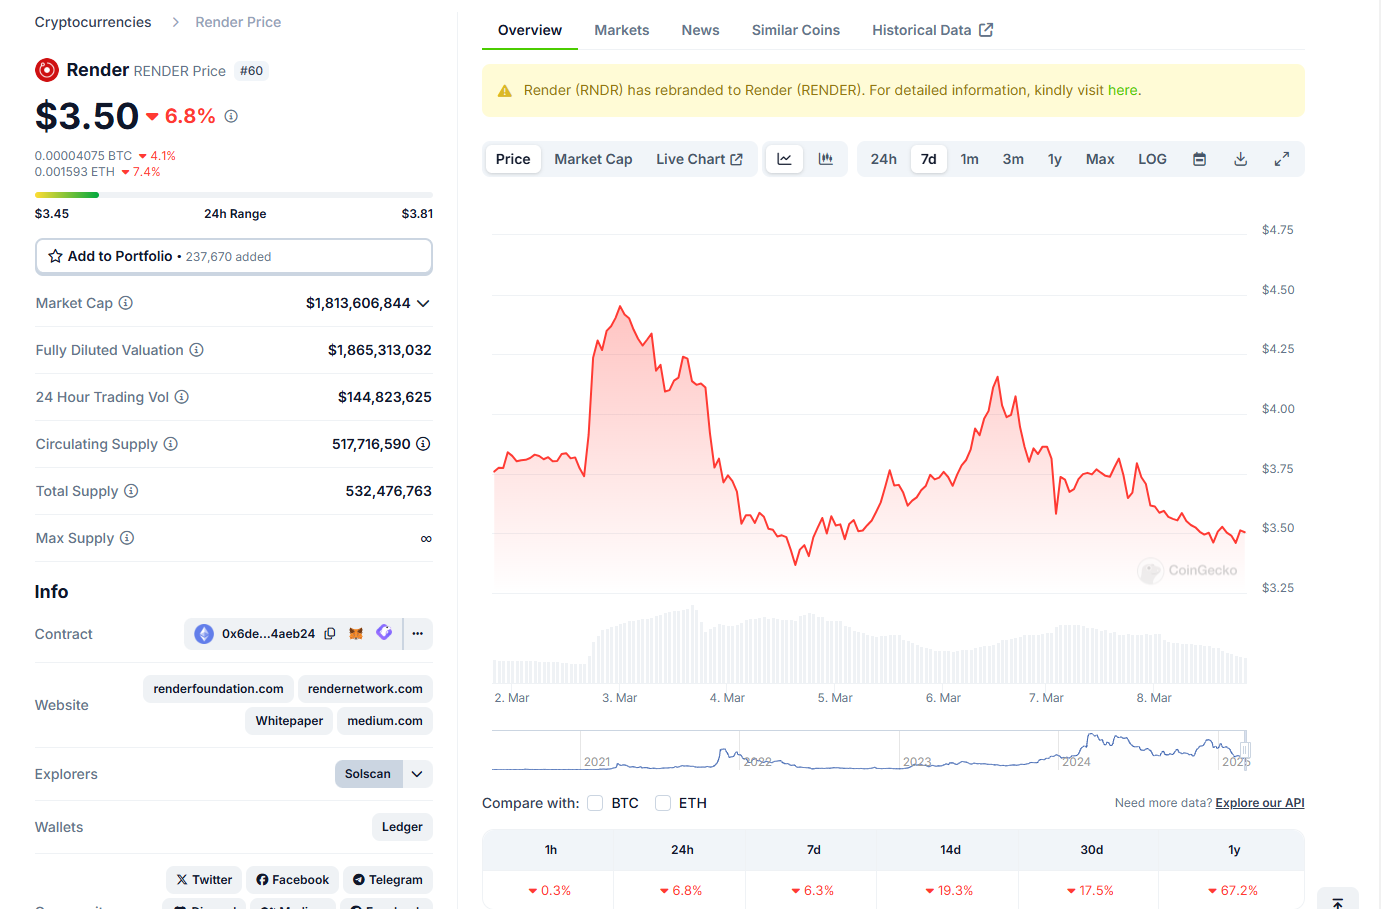Open the Explorers dropdown arrow

point(418,774)
